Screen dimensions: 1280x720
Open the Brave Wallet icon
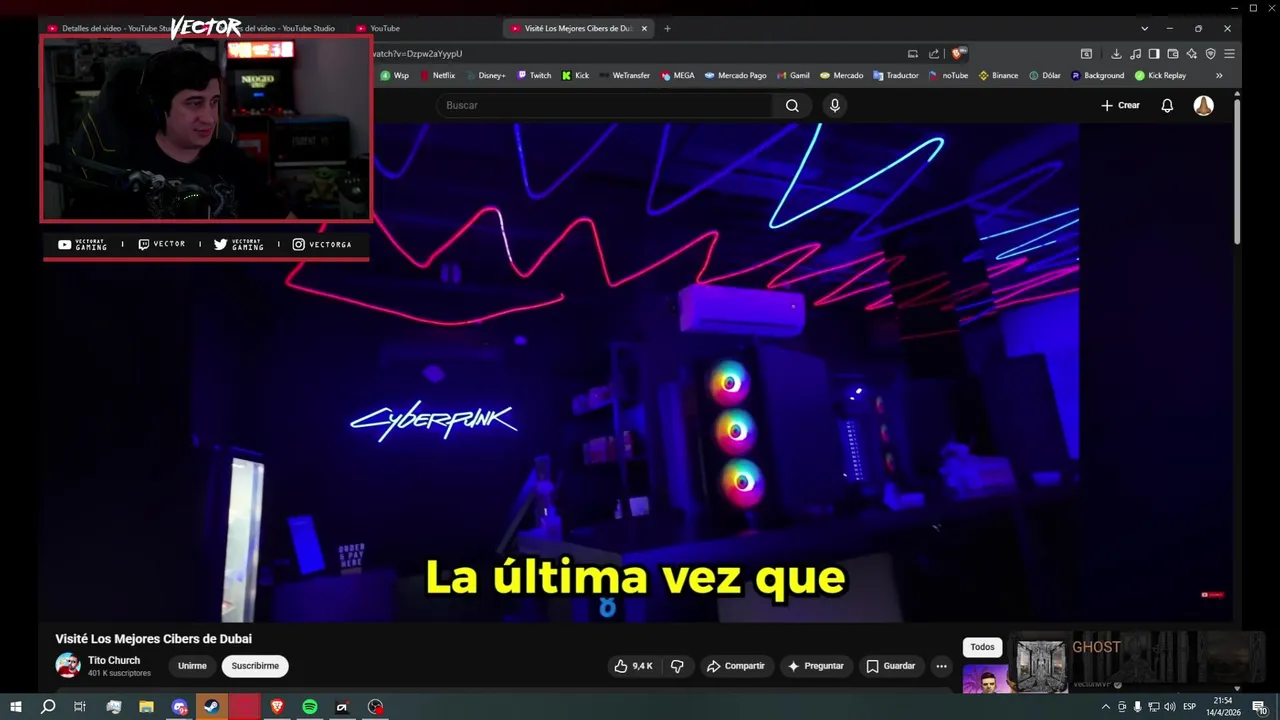click(1173, 53)
